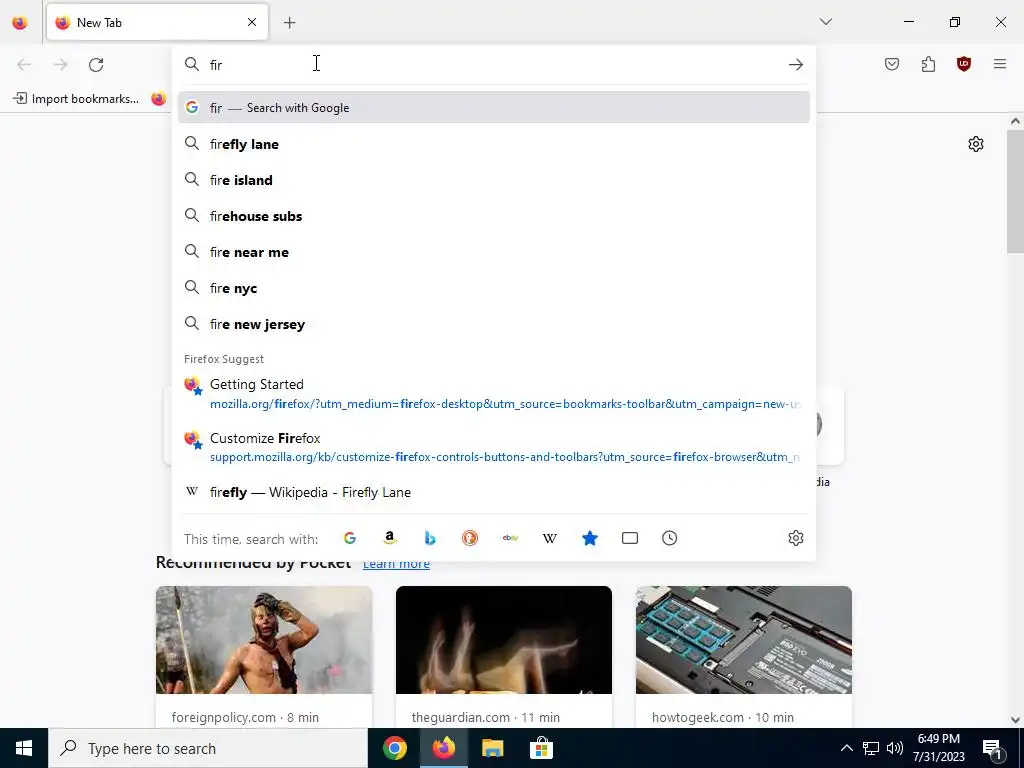Screen dimensions: 1024x768
Task: Close the New Tab tab
Action: (252, 22)
